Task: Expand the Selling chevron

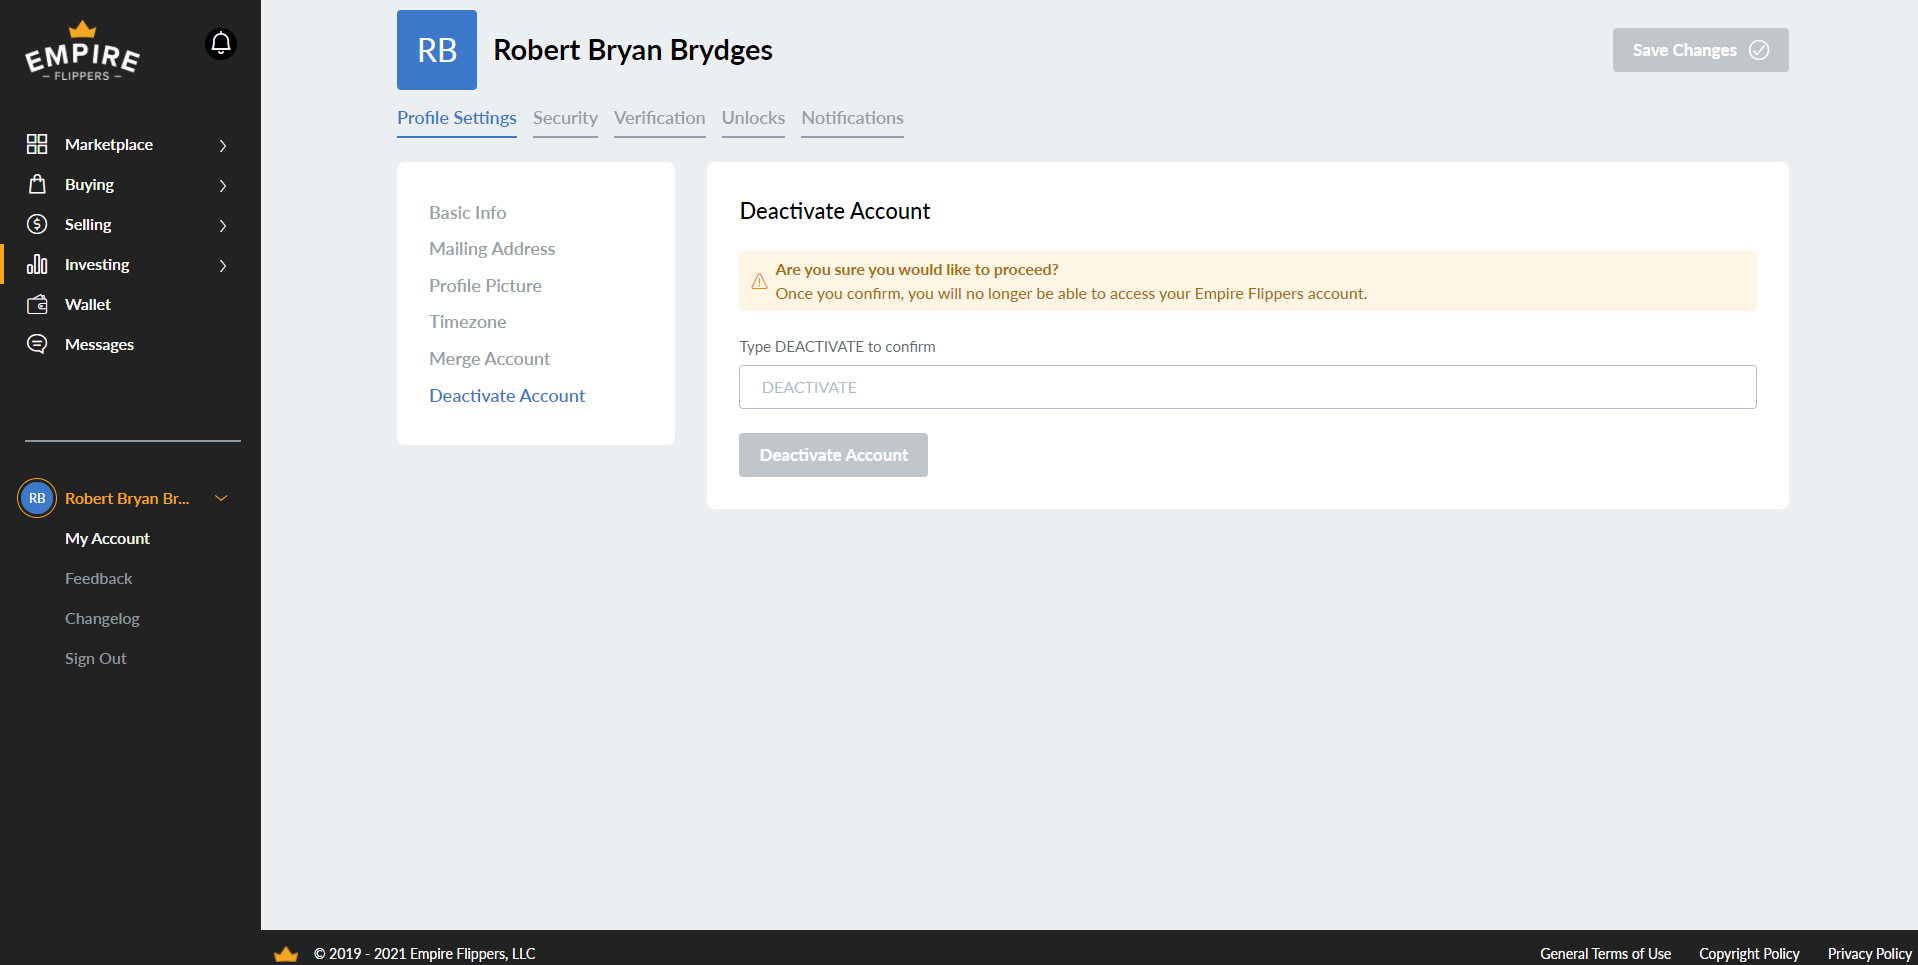Action: 223,225
